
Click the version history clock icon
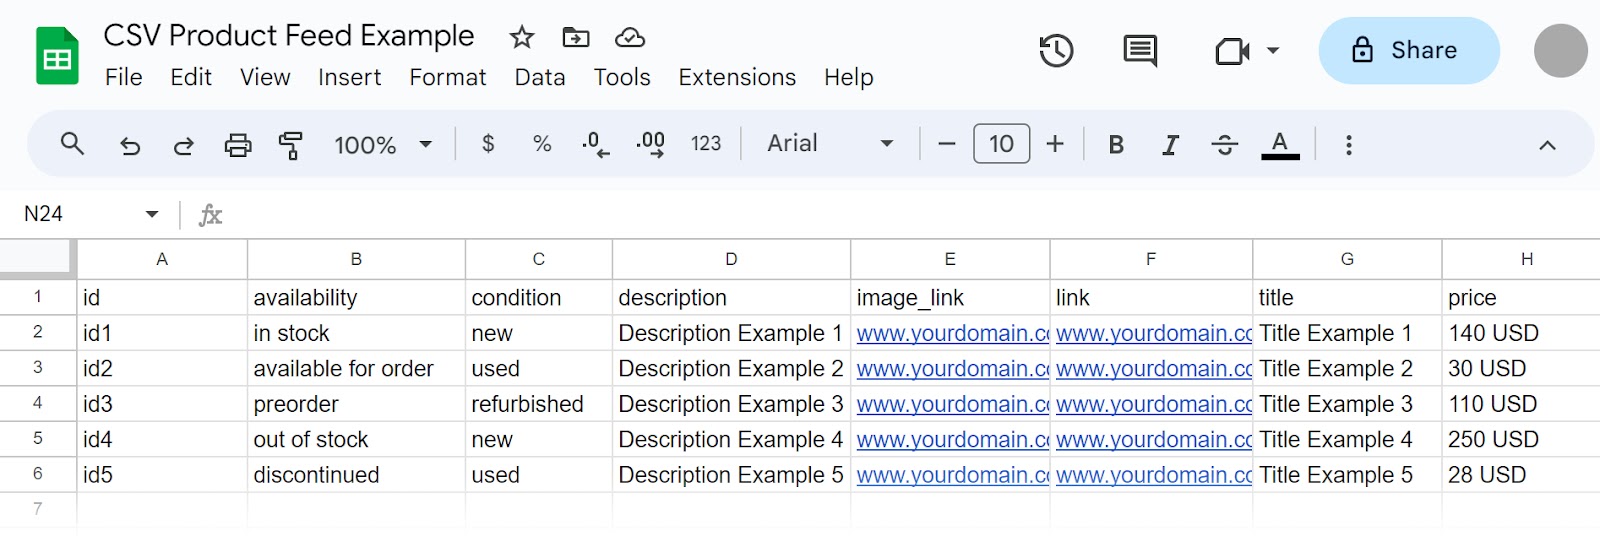click(1056, 51)
